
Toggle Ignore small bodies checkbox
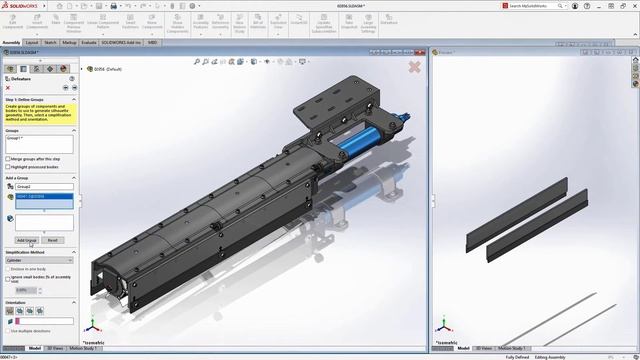point(8,279)
